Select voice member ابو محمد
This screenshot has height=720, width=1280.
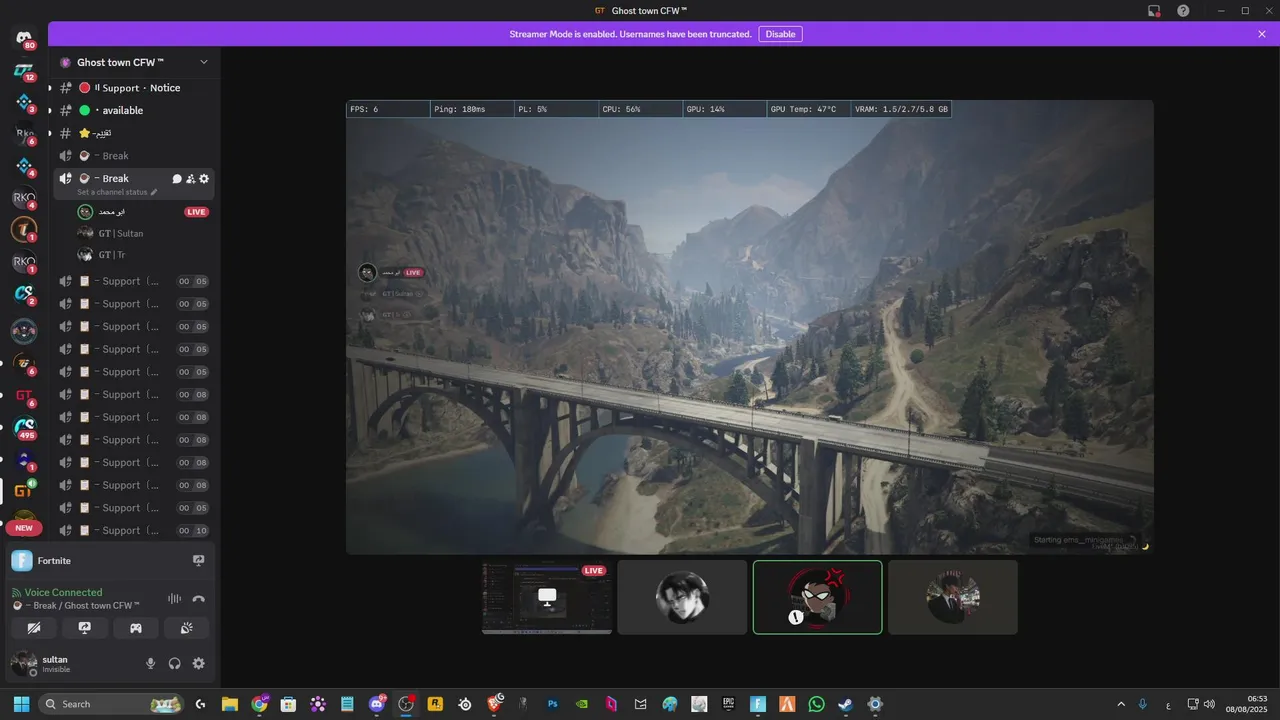point(112,212)
